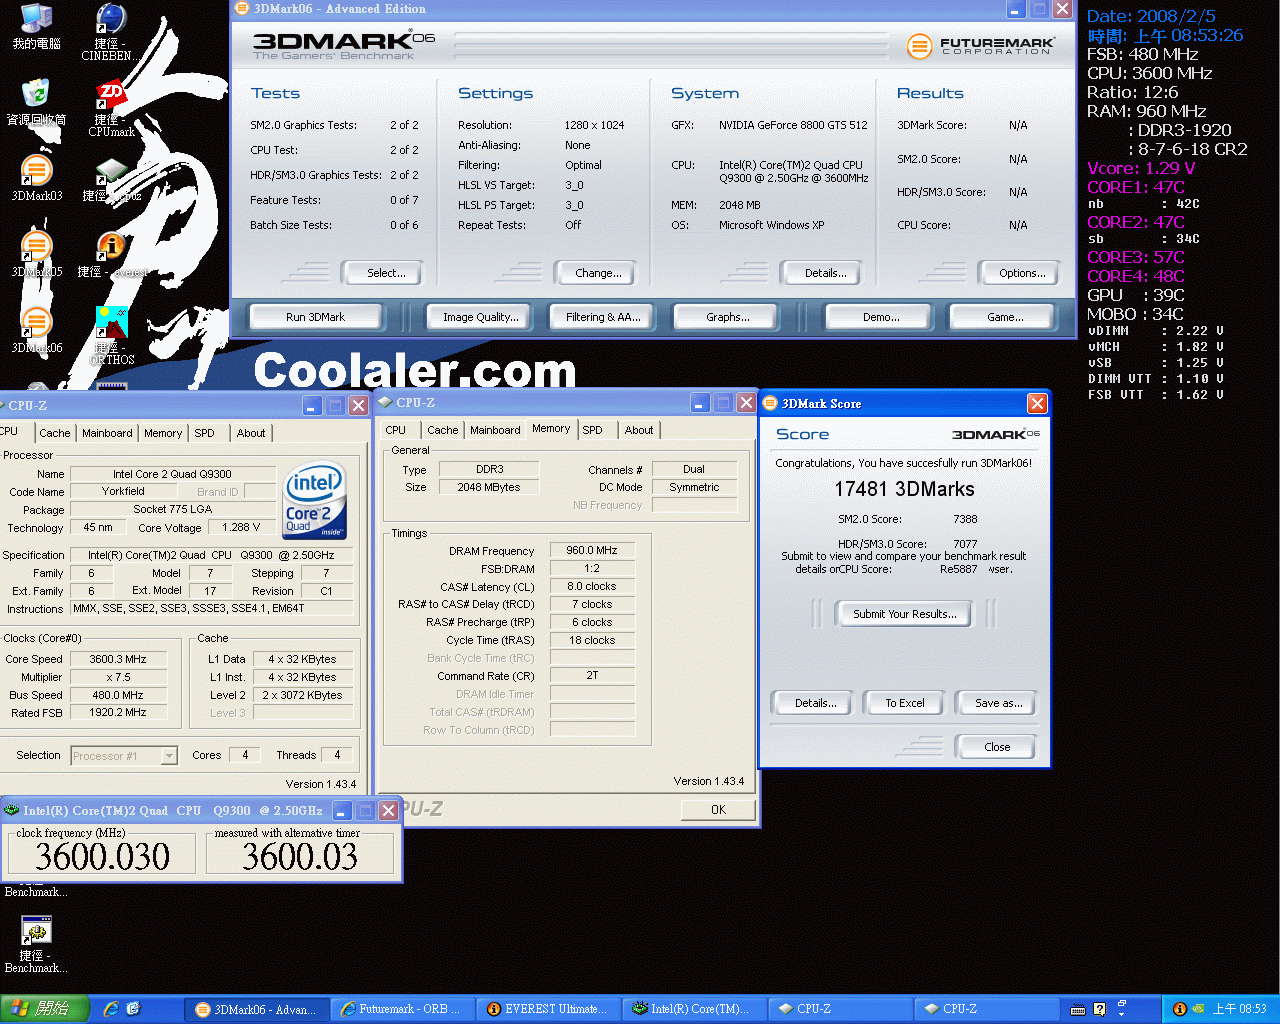Click the CAS# Latency value 8.0 clocks
1280x1024 pixels.
pos(592,586)
